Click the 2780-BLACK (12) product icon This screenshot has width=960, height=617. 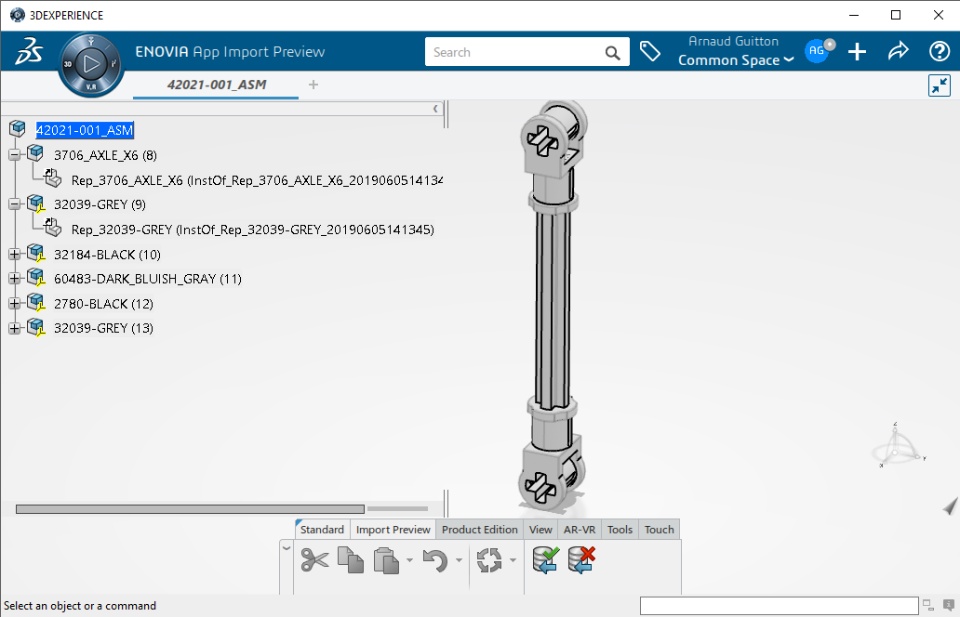(x=36, y=302)
